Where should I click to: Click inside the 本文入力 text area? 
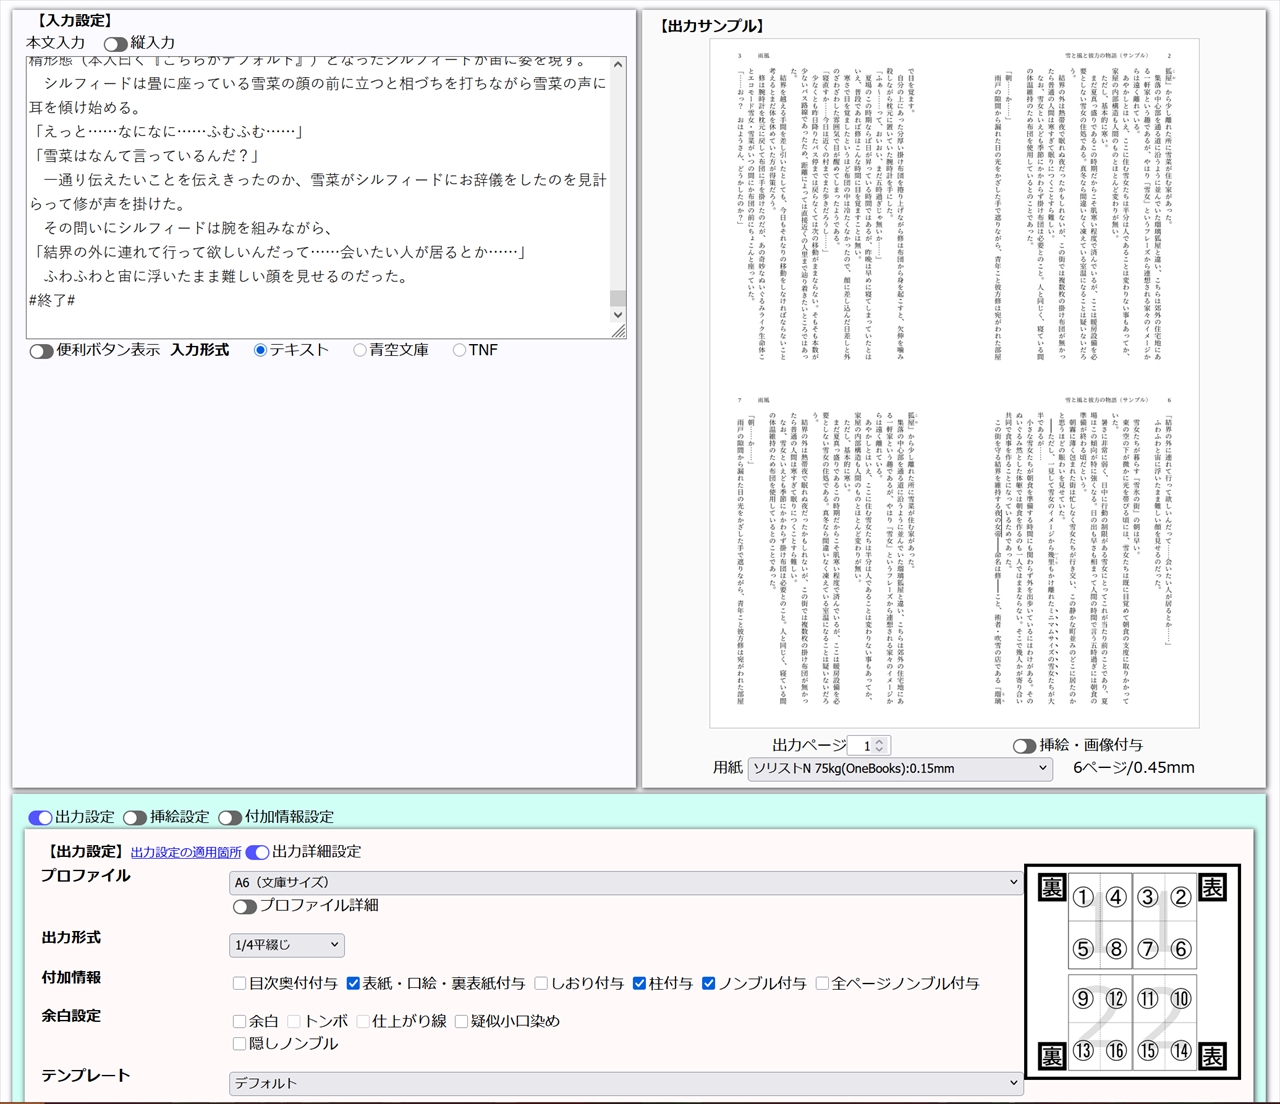tap(320, 190)
